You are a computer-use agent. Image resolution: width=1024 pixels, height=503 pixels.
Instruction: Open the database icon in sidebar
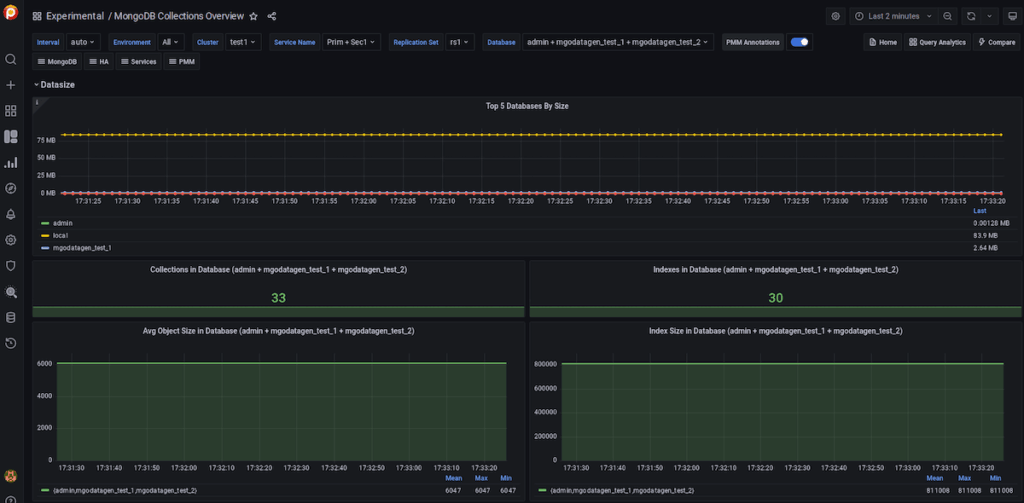10,317
